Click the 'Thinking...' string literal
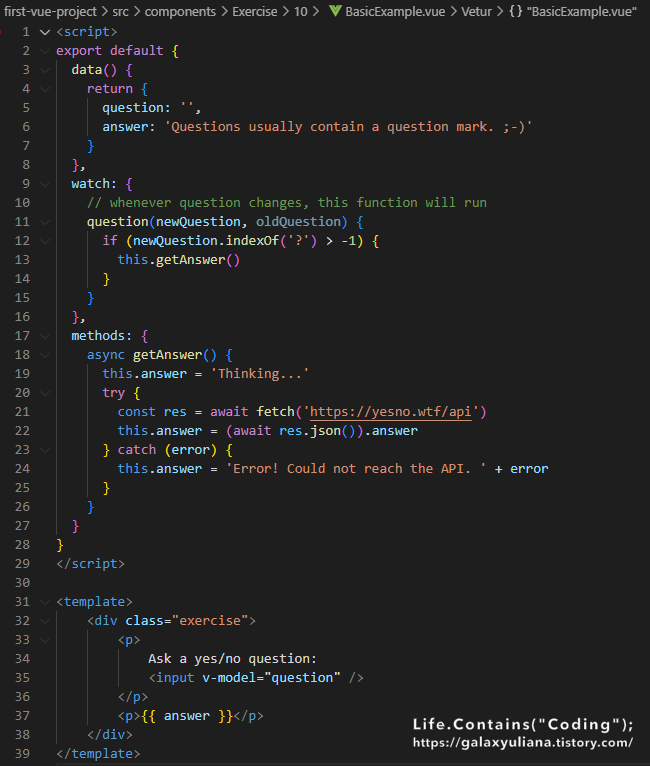This screenshot has height=766, width=650. (259, 374)
